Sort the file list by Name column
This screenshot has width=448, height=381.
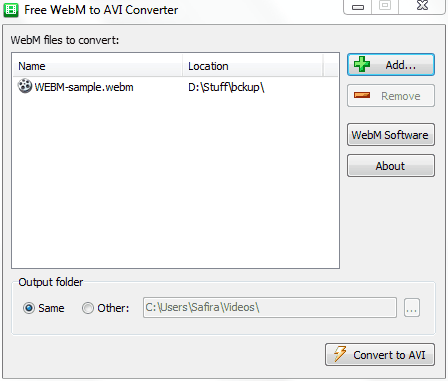[x=97, y=66]
